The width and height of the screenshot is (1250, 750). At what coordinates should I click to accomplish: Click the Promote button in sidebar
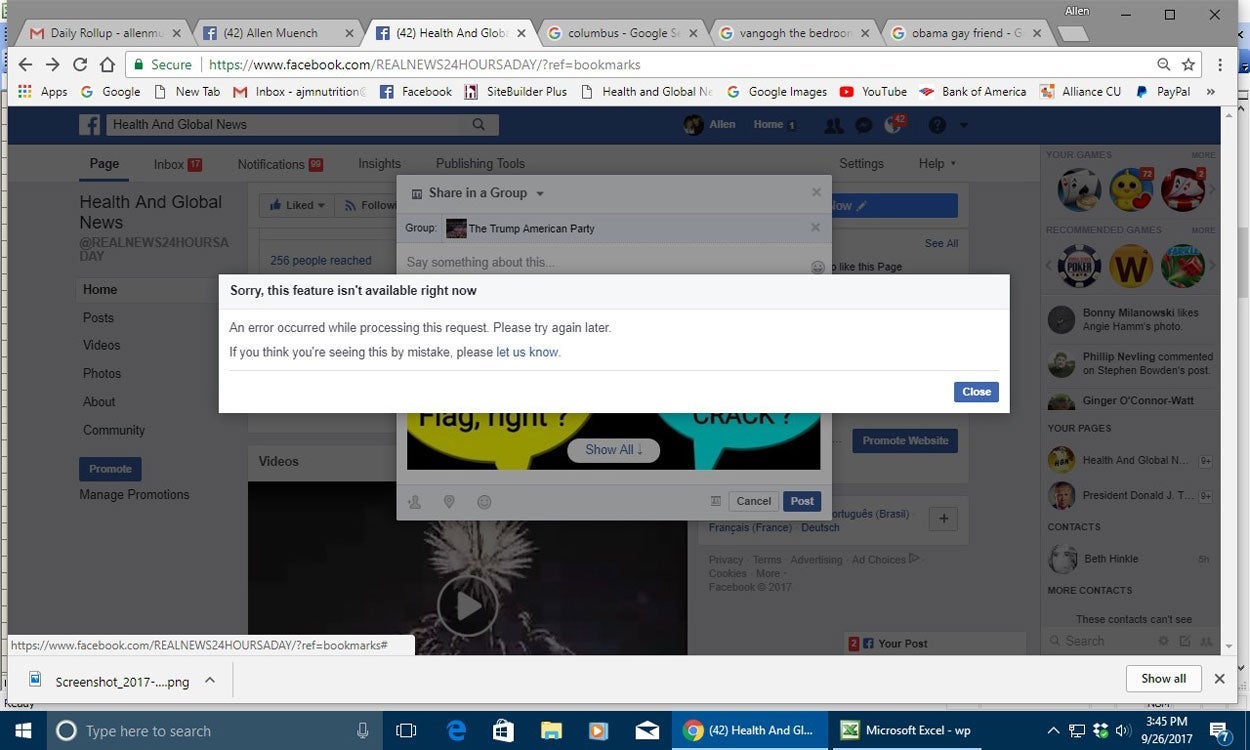click(x=110, y=469)
